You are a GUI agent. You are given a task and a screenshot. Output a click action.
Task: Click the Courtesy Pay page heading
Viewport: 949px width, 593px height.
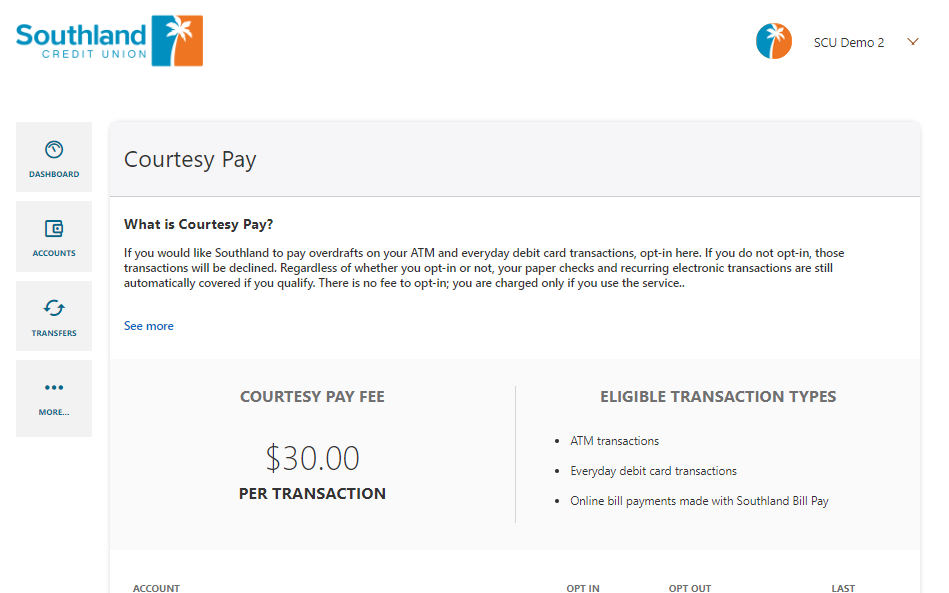pyautogui.click(x=190, y=160)
